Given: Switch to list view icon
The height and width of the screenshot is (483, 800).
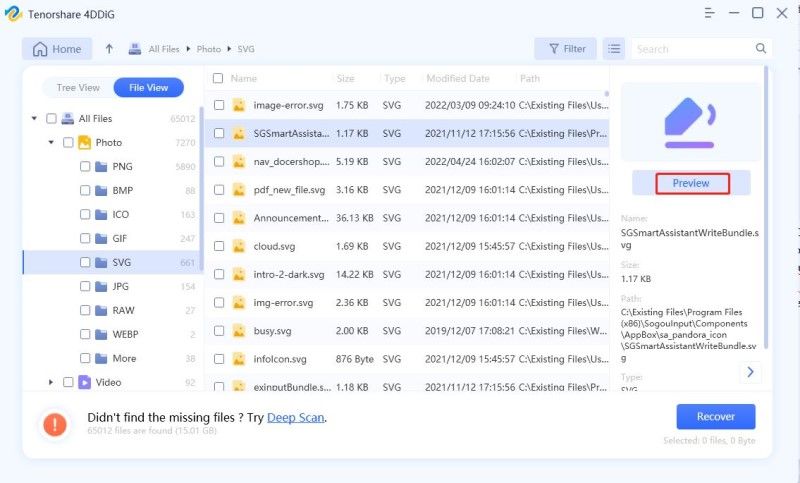Looking at the screenshot, I should coord(614,49).
